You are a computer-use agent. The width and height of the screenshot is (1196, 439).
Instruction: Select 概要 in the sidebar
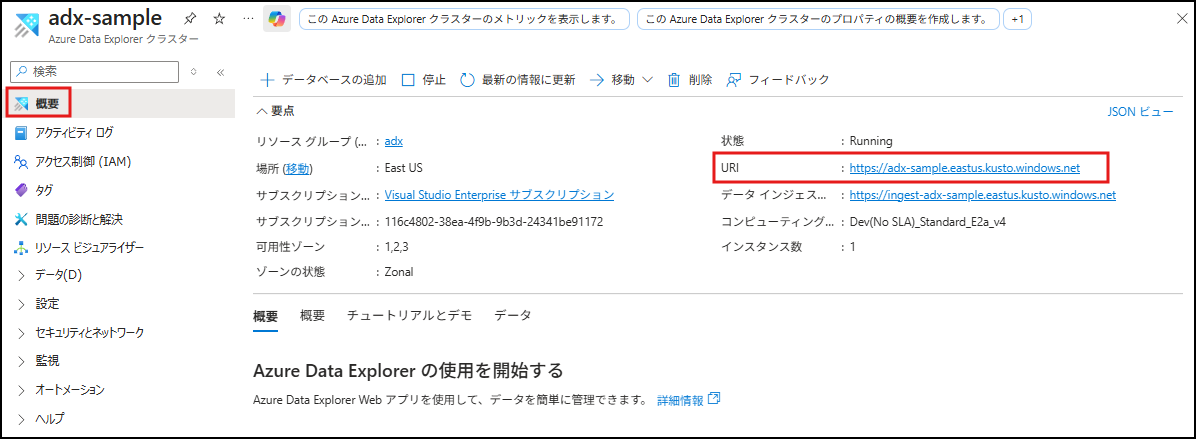121,104
